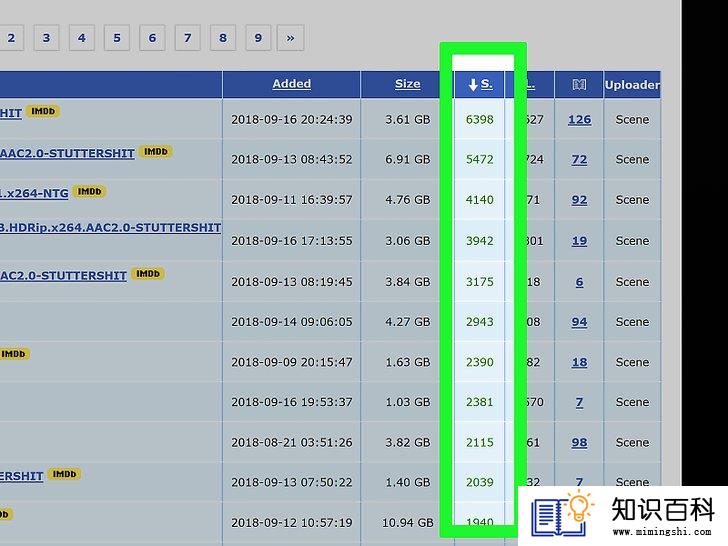
Task: Click seeder count 2390
Action: click(x=480, y=362)
